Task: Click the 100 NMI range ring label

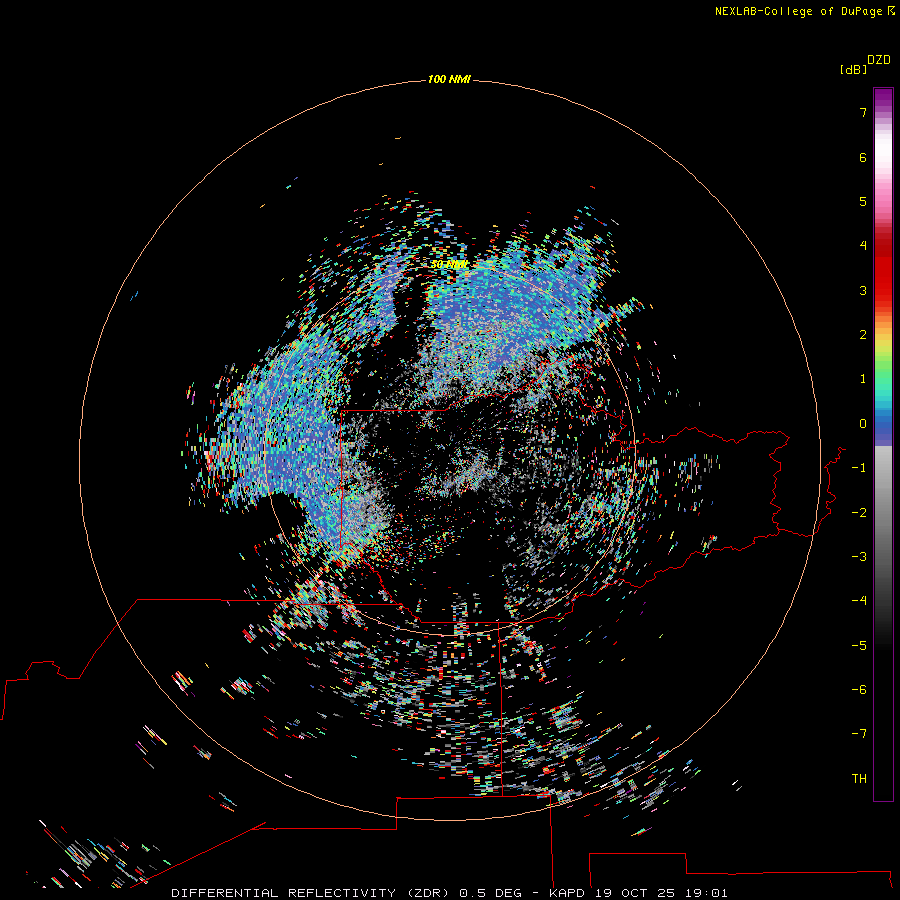Action: tap(449, 79)
